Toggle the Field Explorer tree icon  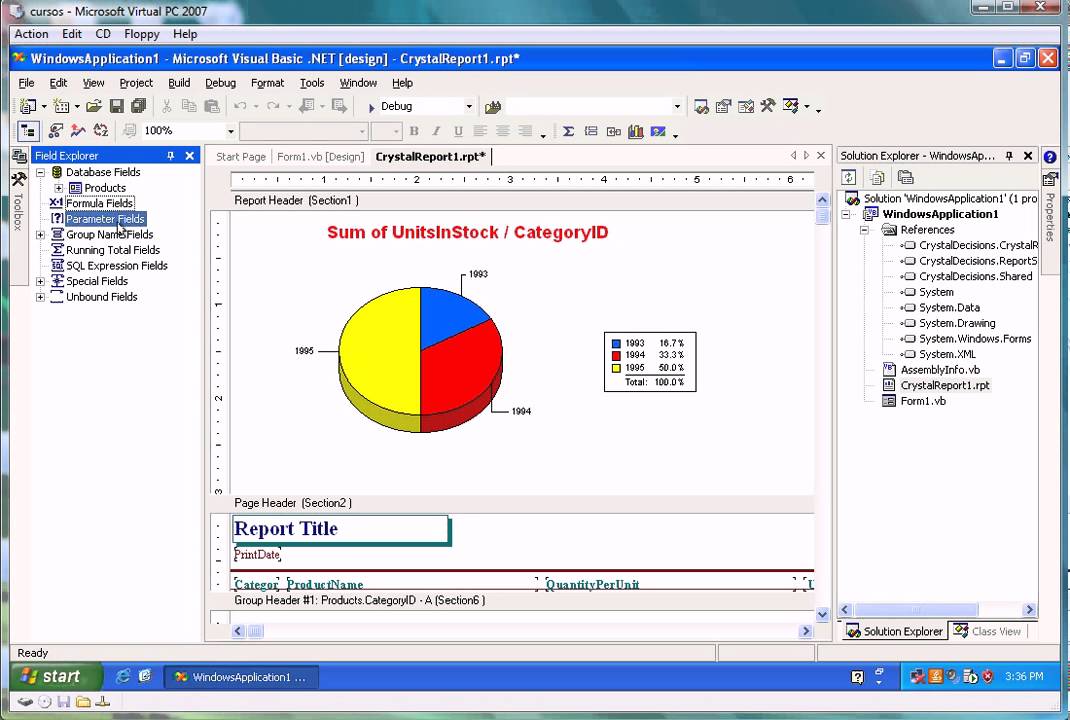(28, 131)
